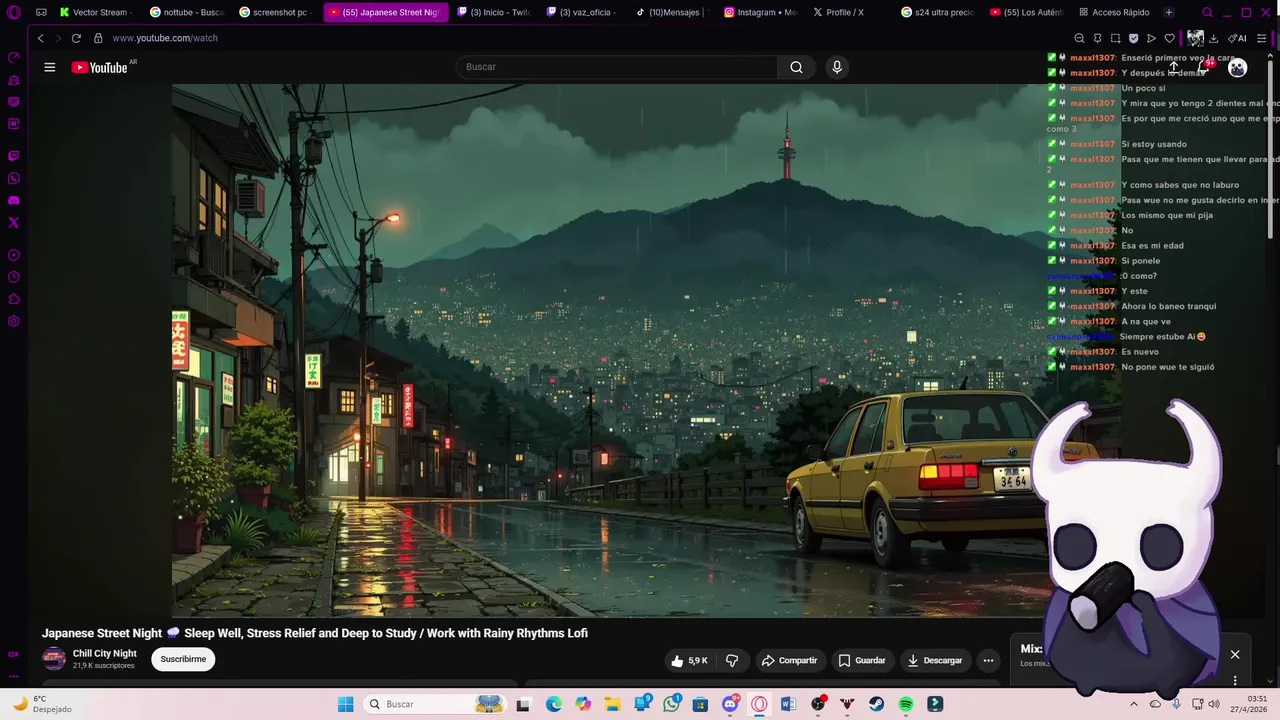This screenshot has height=720, width=1280.
Task: Open the tab search icon in the title bar
Action: [x=1208, y=12]
